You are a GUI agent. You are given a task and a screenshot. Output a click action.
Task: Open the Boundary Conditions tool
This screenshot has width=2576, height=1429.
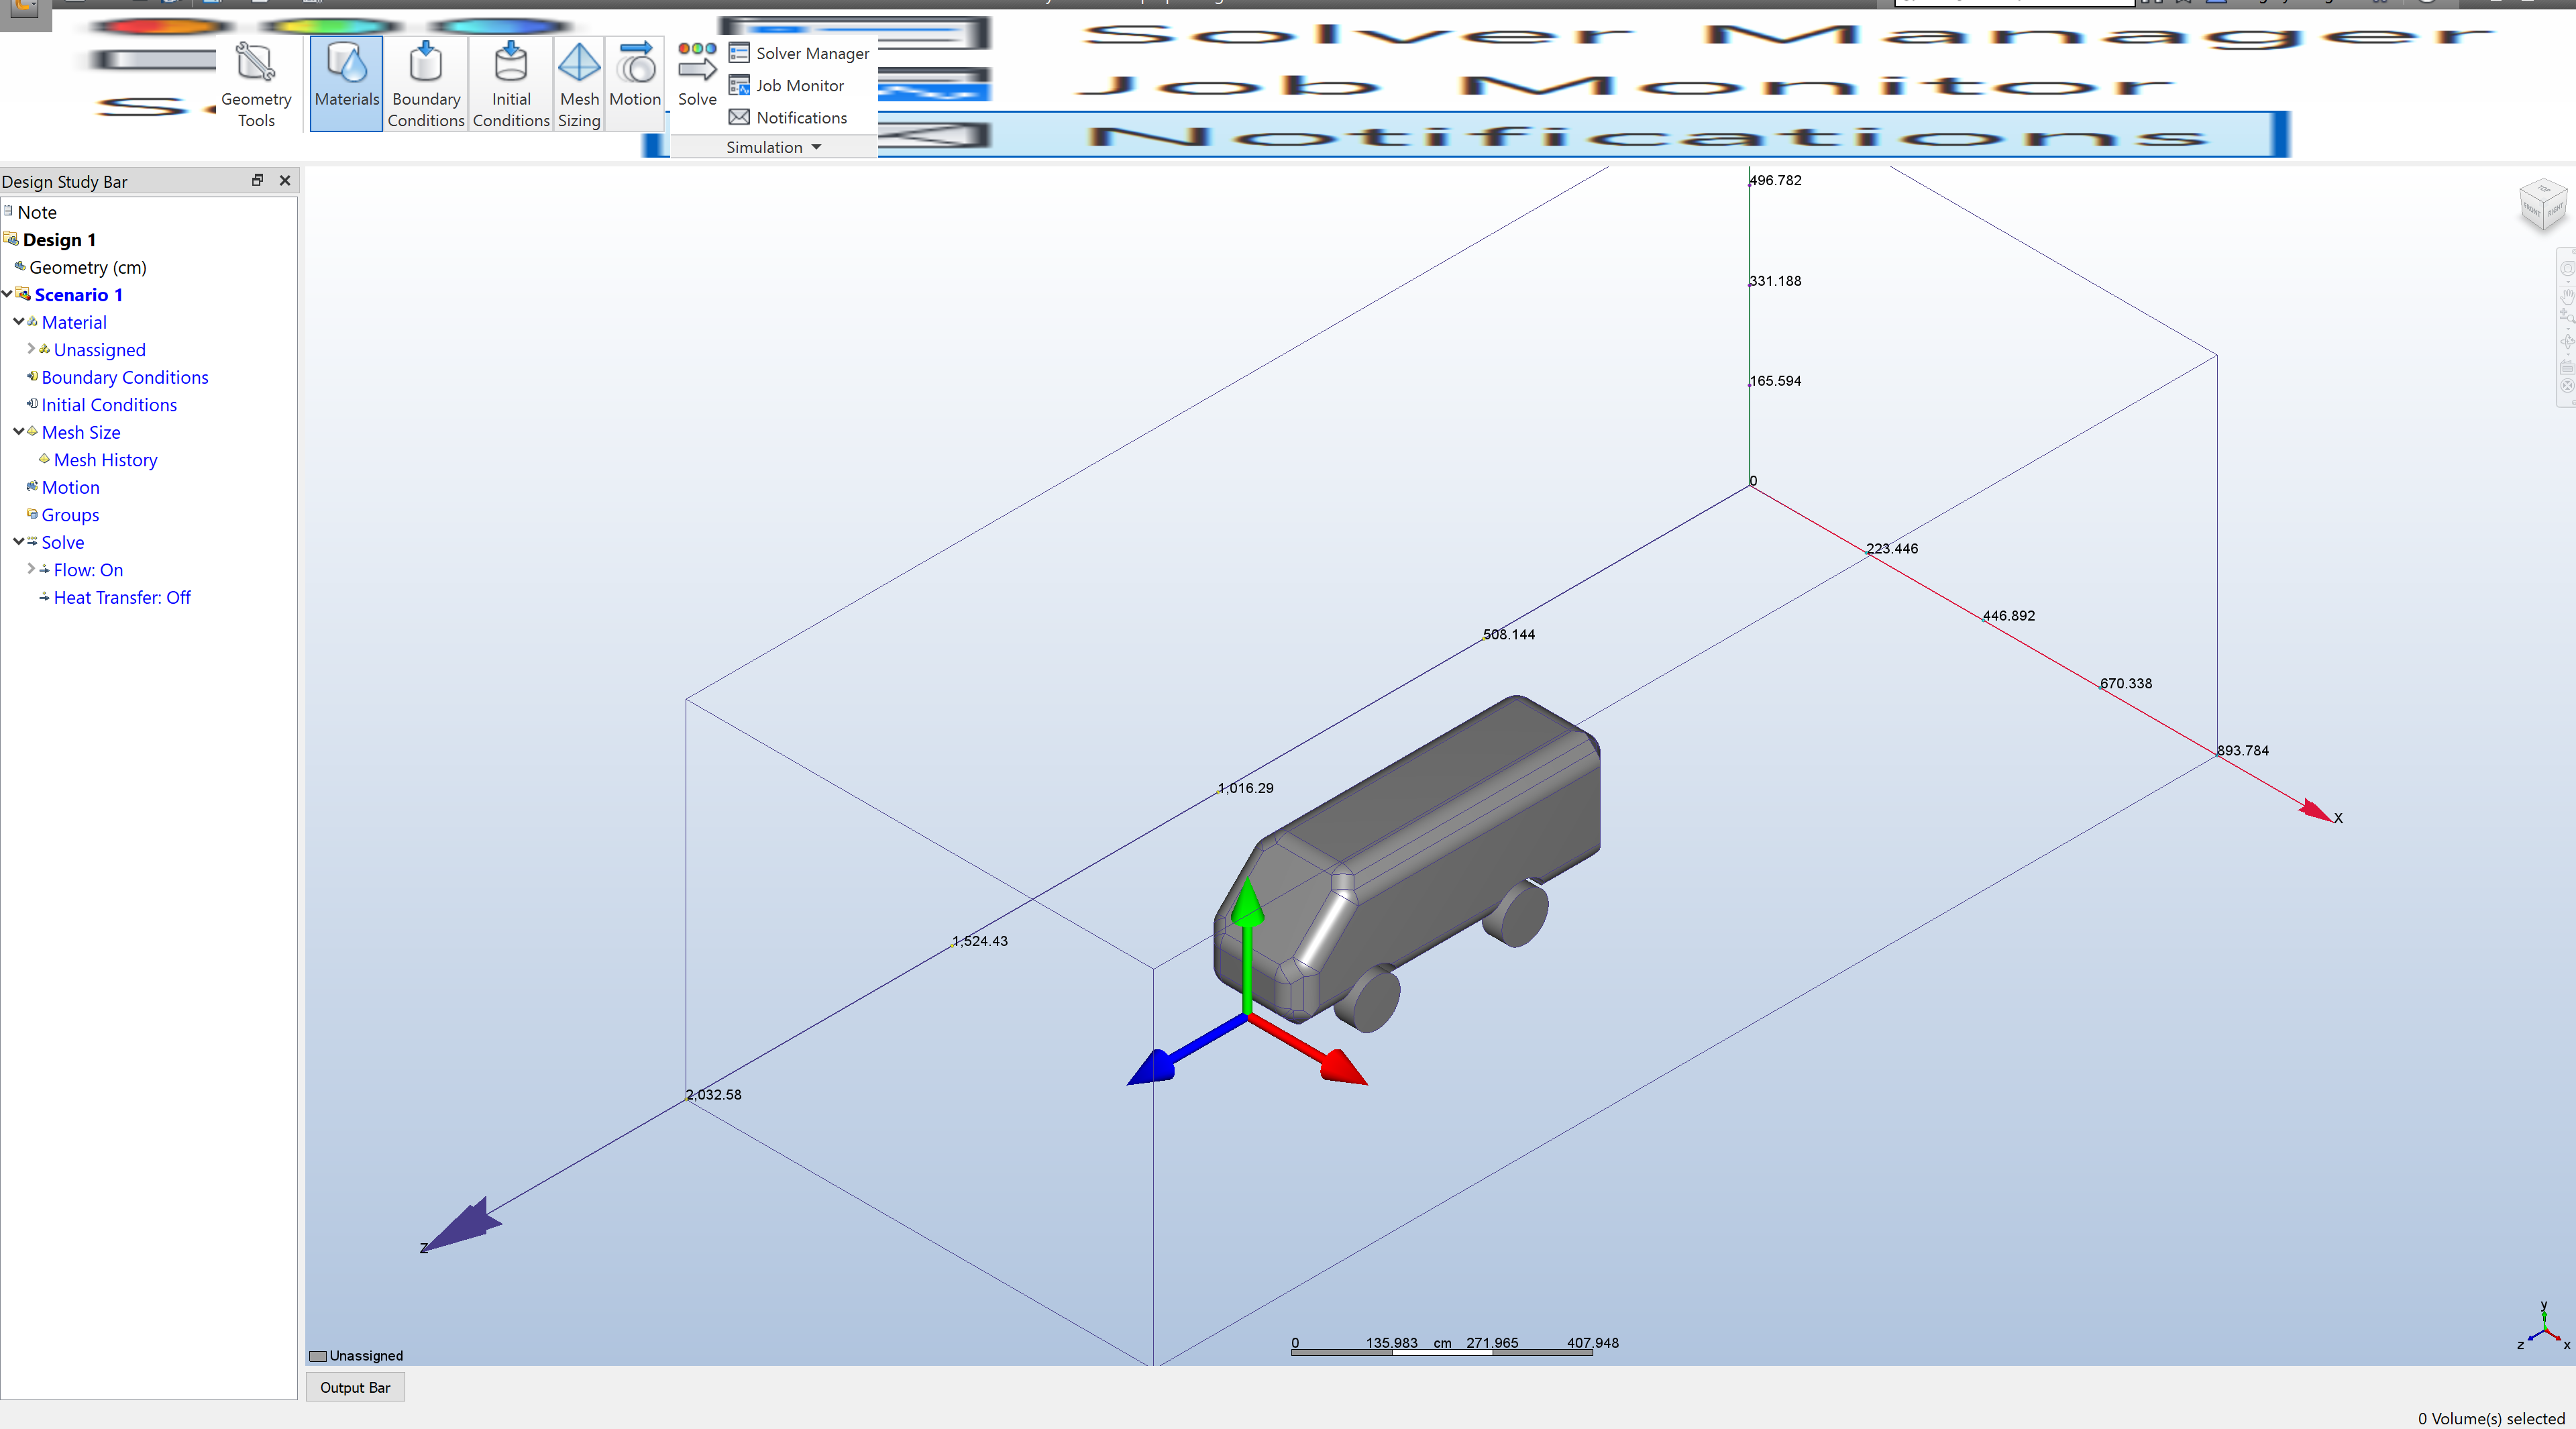(x=425, y=83)
